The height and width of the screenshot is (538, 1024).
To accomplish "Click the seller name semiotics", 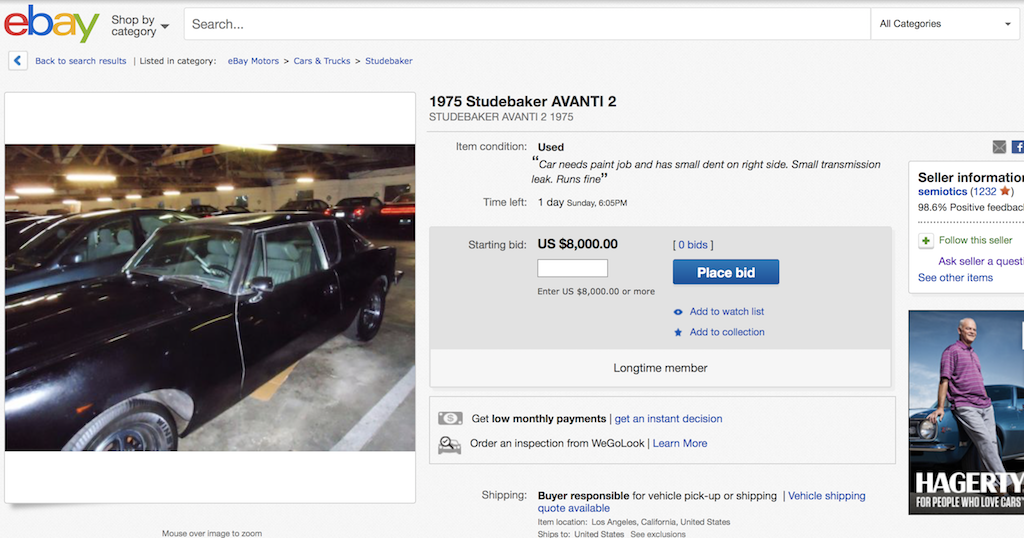I will tap(942, 191).
